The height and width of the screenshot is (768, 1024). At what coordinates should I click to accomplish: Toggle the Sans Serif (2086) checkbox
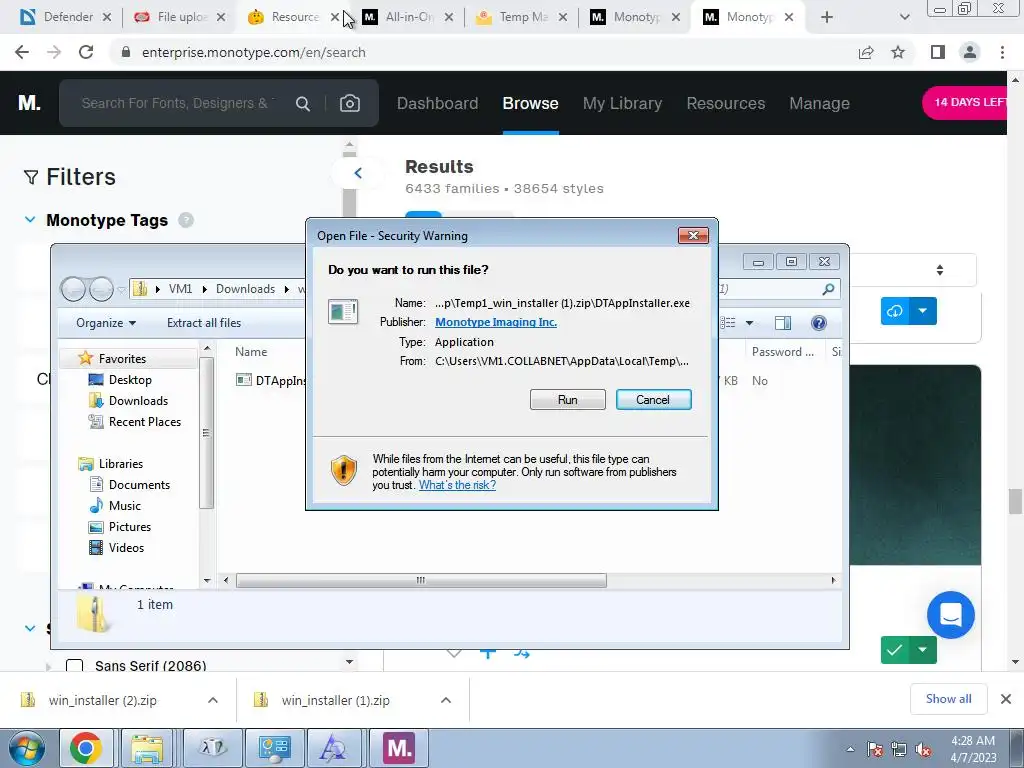pos(74,665)
